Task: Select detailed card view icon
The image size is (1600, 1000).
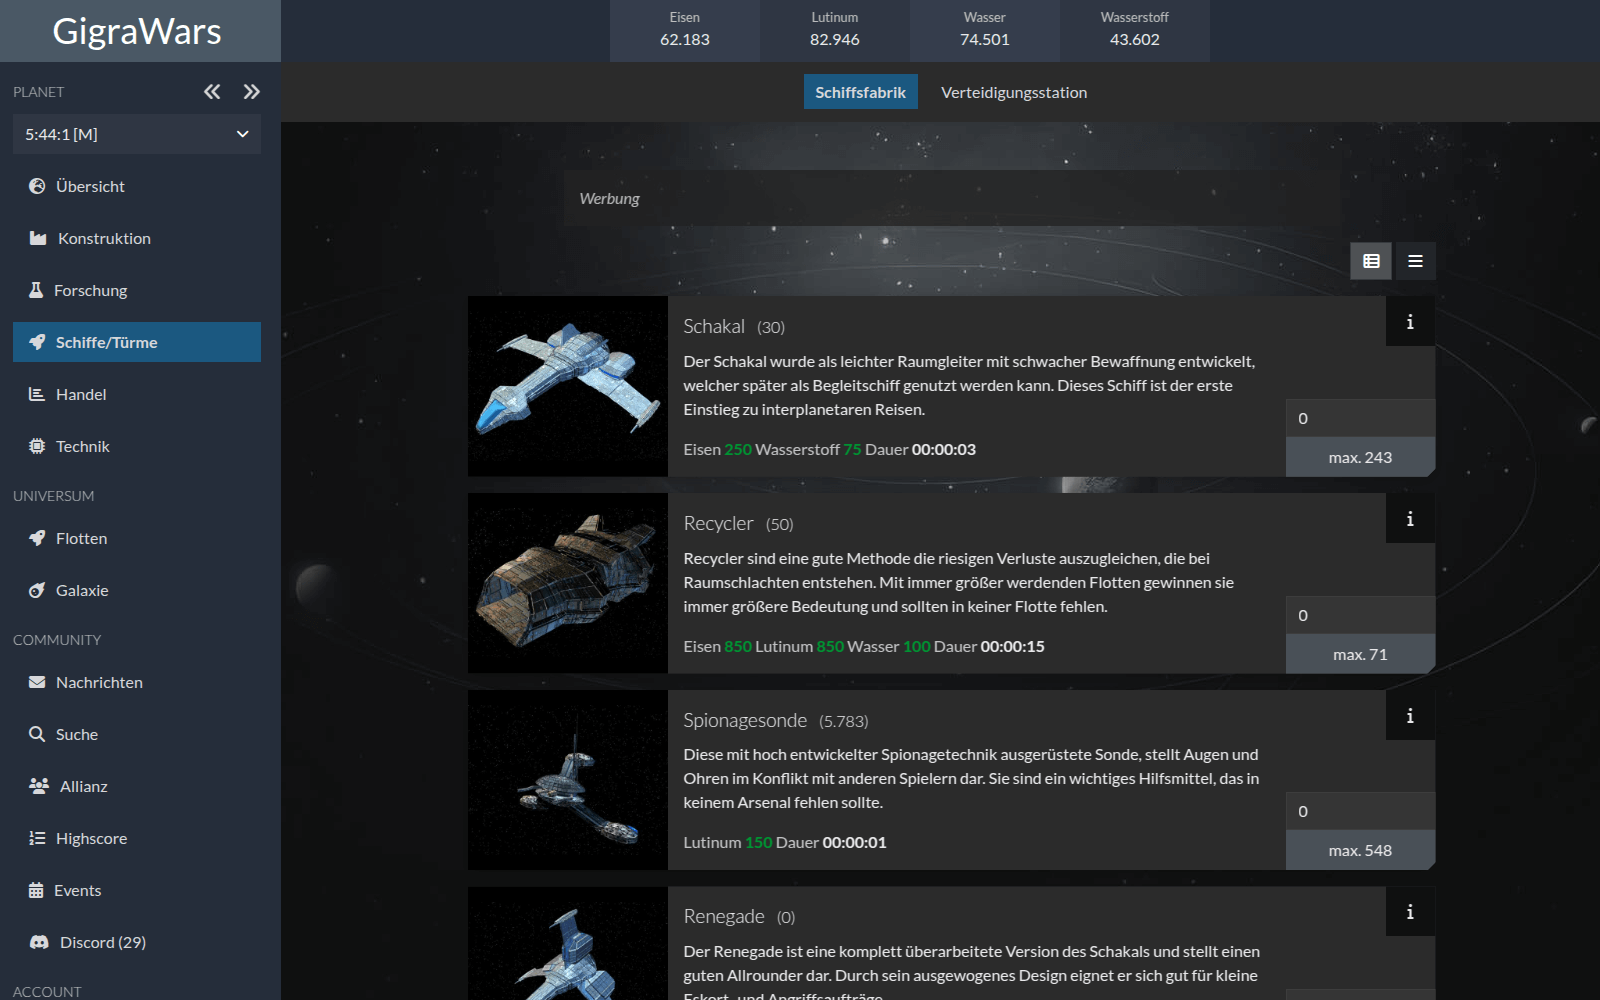Action: tap(1371, 261)
